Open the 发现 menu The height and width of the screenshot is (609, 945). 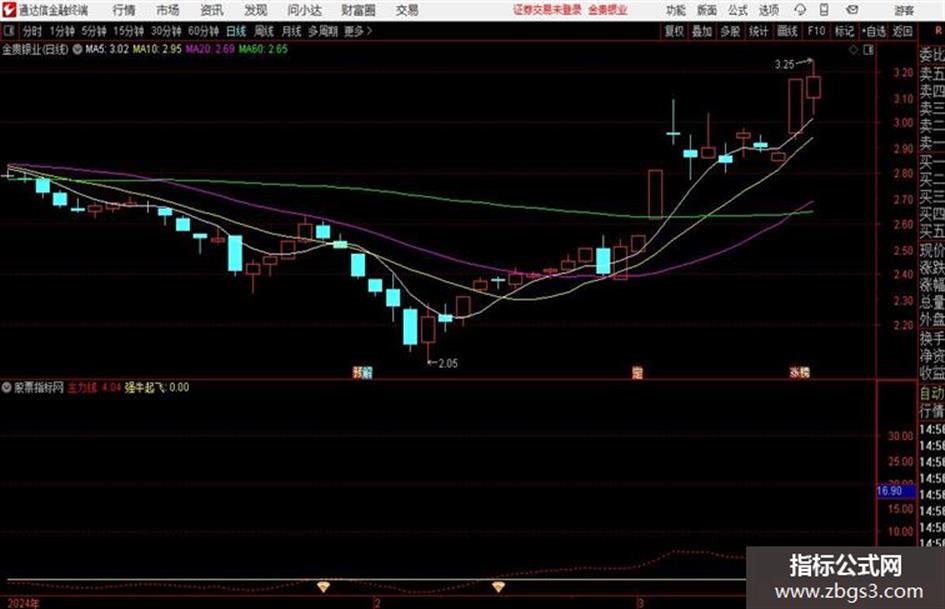point(256,10)
